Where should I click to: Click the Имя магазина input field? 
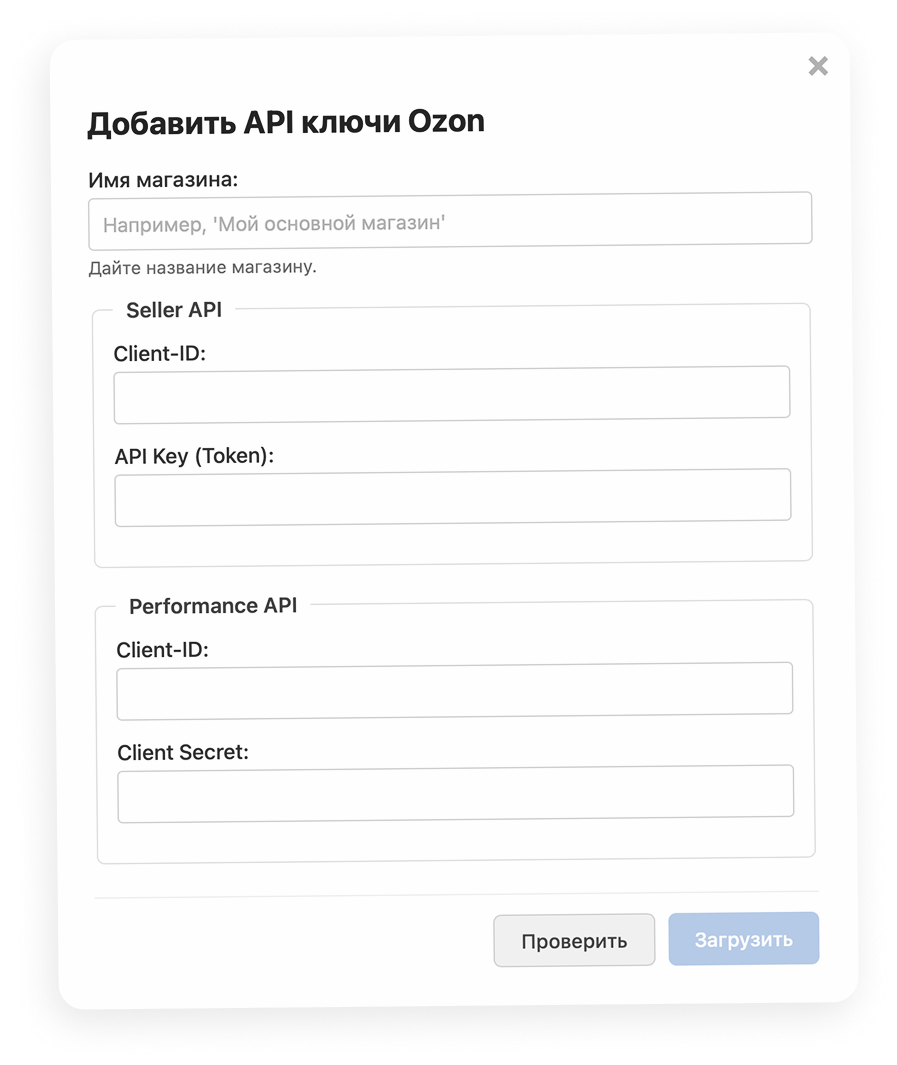450,221
